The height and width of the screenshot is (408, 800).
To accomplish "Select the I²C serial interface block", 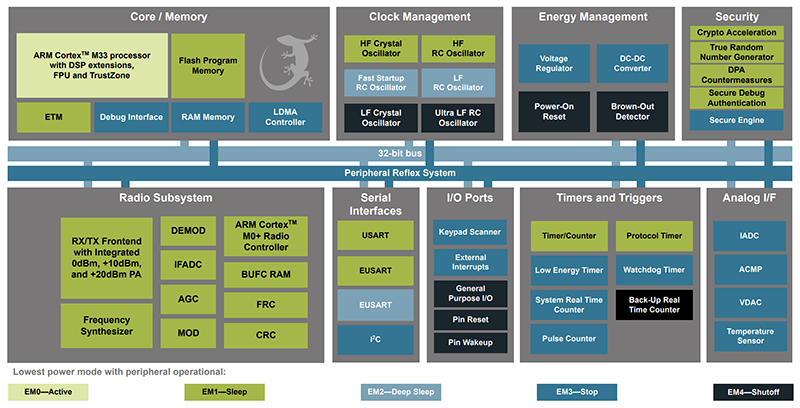I will click(375, 340).
